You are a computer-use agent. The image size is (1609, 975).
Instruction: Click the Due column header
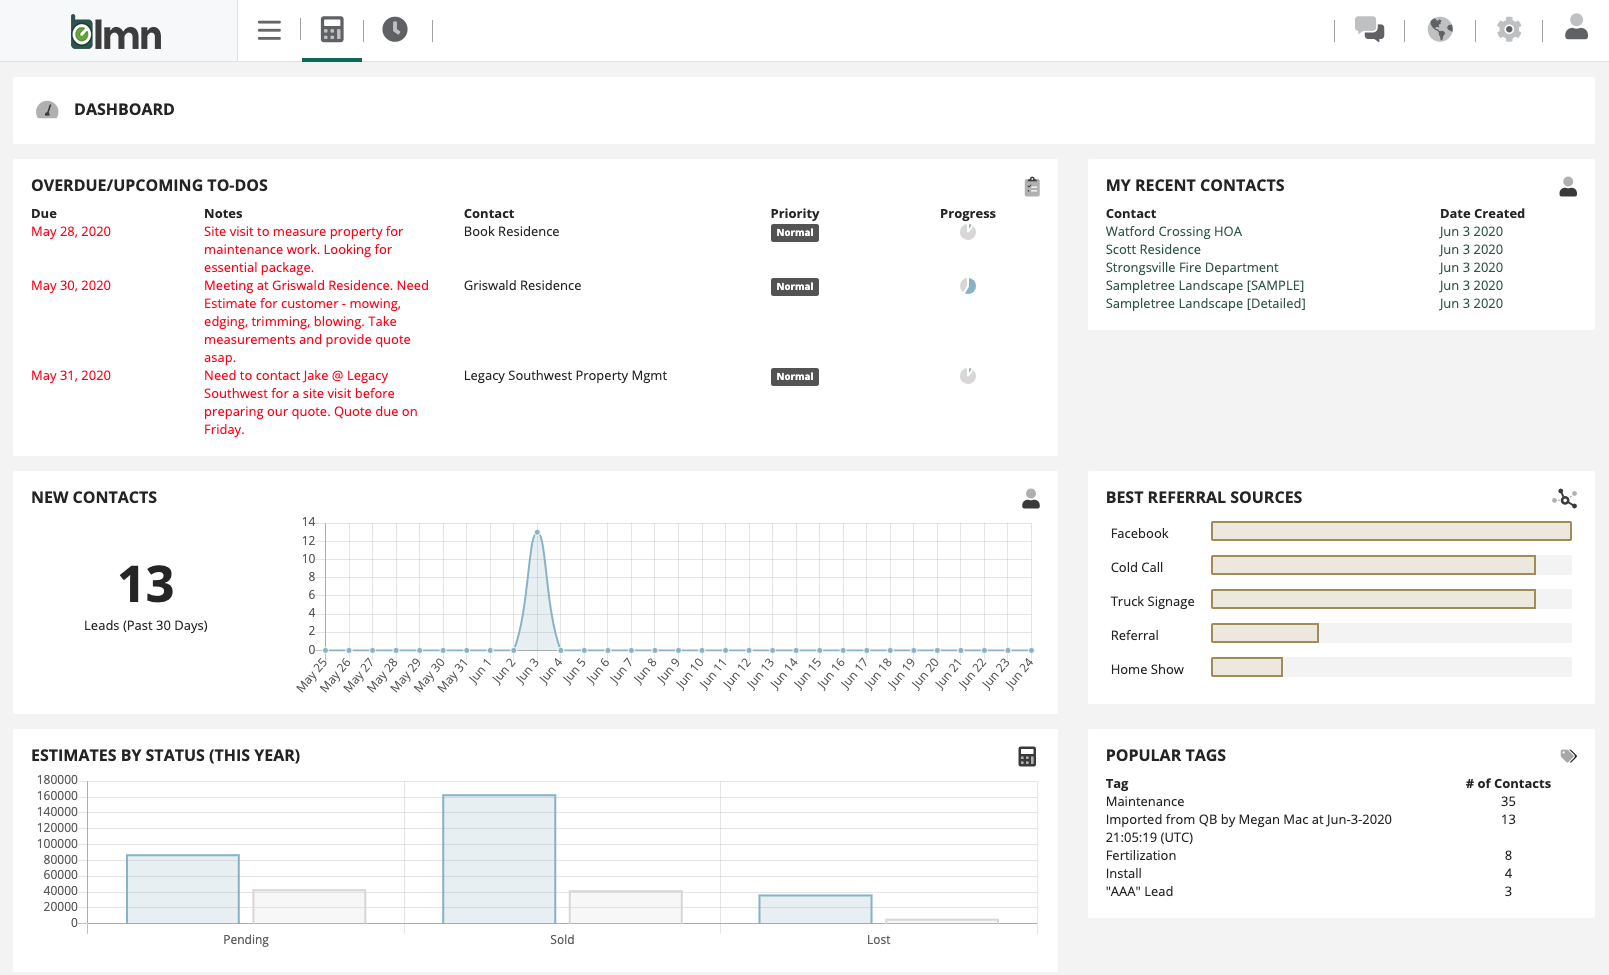click(44, 214)
